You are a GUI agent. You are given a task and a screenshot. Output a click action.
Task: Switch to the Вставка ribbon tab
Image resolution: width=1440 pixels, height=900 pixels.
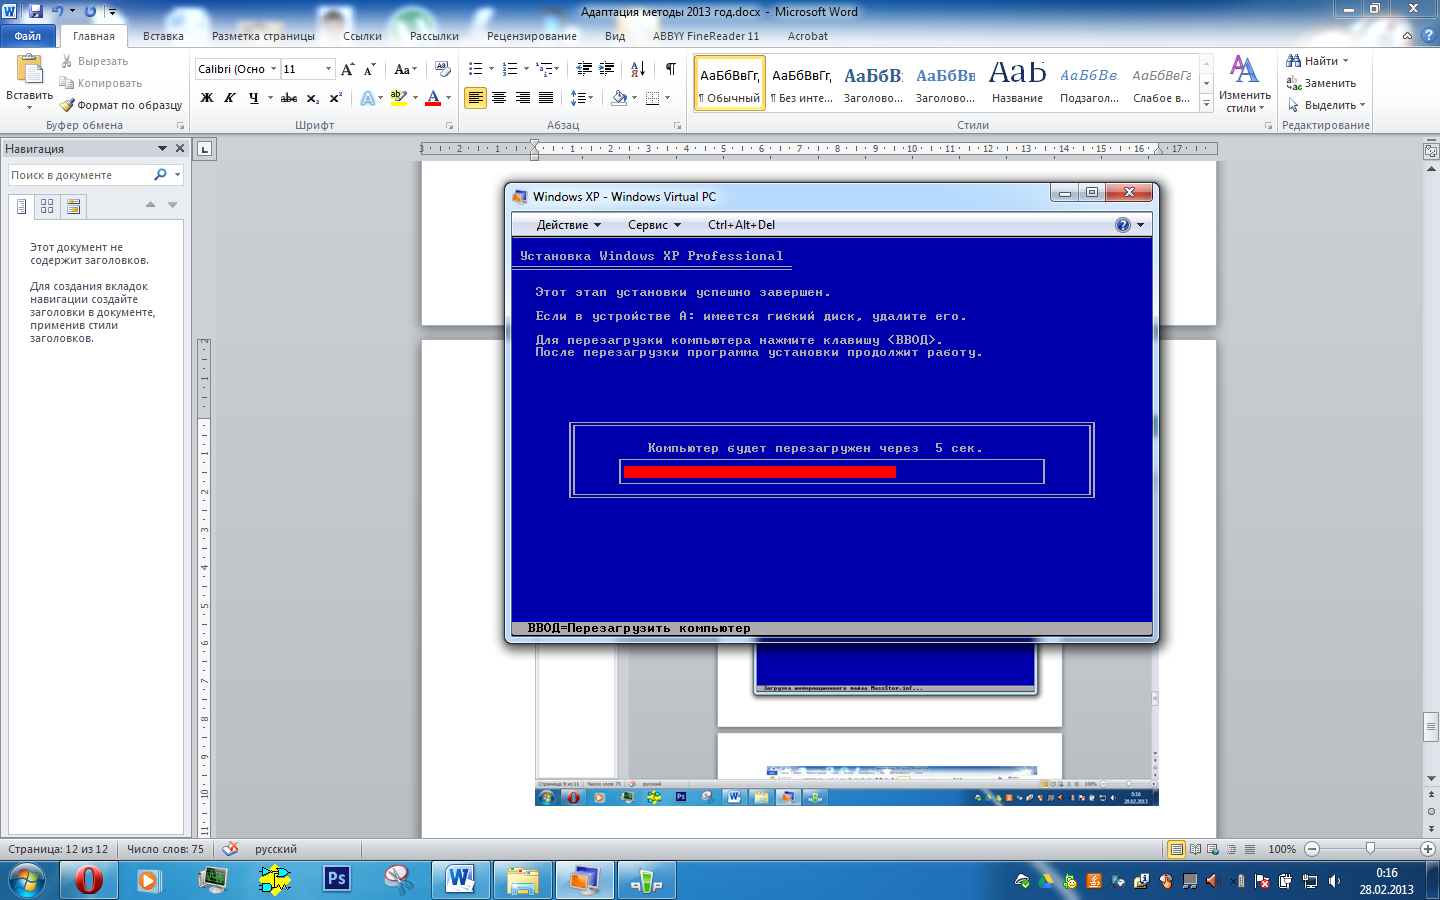click(163, 36)
